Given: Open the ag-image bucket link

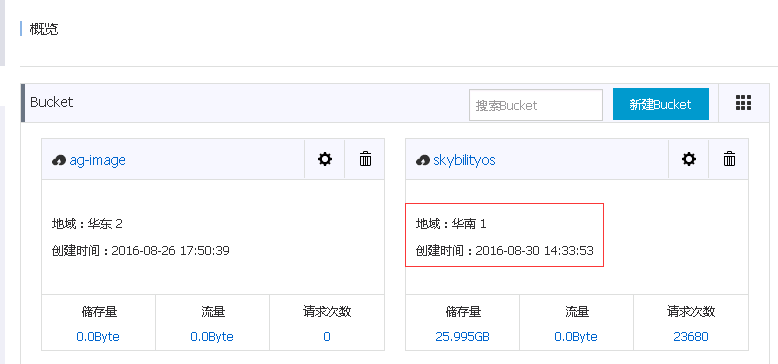Looking at the screenshot, I should 97,160.
